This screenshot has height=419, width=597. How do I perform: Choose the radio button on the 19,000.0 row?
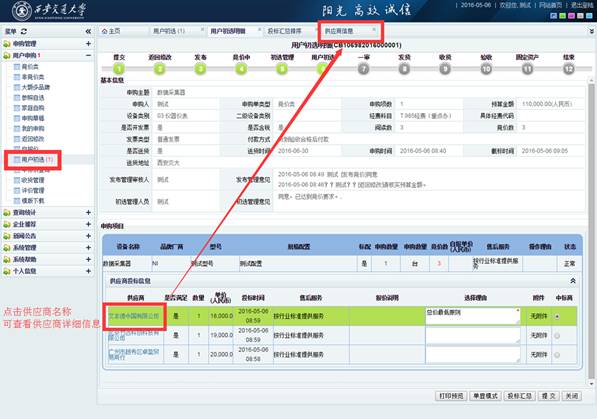coord(557,336)
